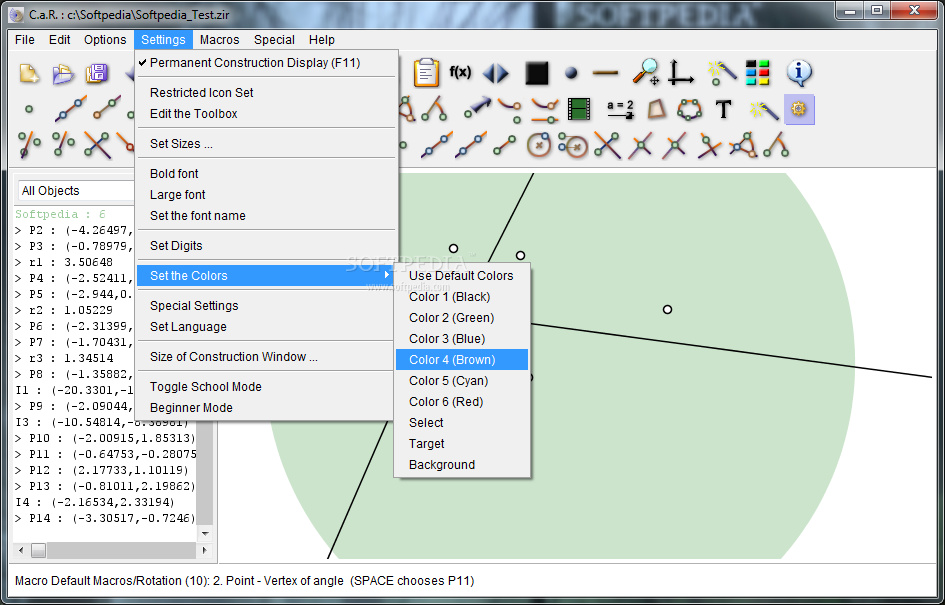This screenshot has height=605, width=945.
Task: Open the All Objects dropdown
Action: tap(77, 191)
